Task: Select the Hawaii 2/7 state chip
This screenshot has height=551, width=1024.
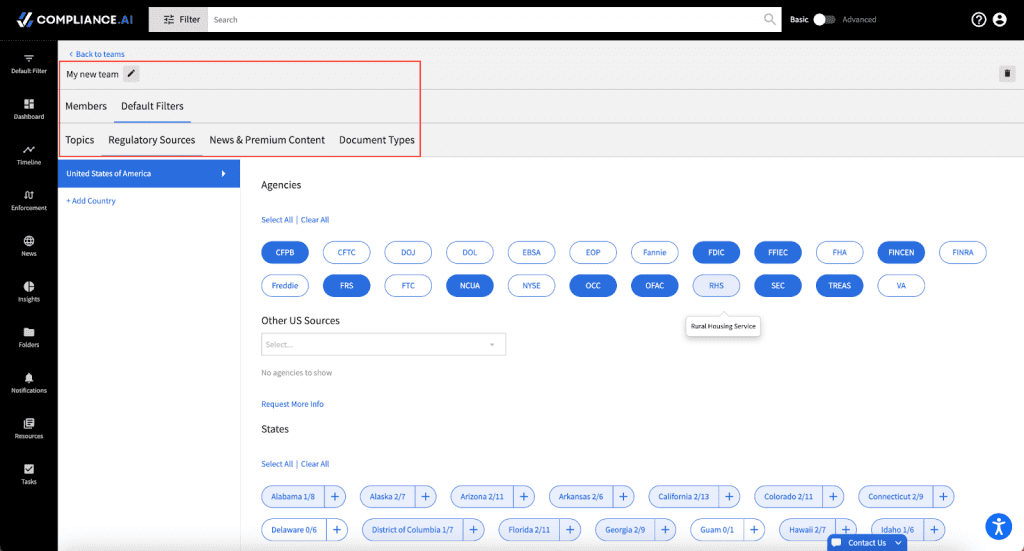Action: point(807,530)
